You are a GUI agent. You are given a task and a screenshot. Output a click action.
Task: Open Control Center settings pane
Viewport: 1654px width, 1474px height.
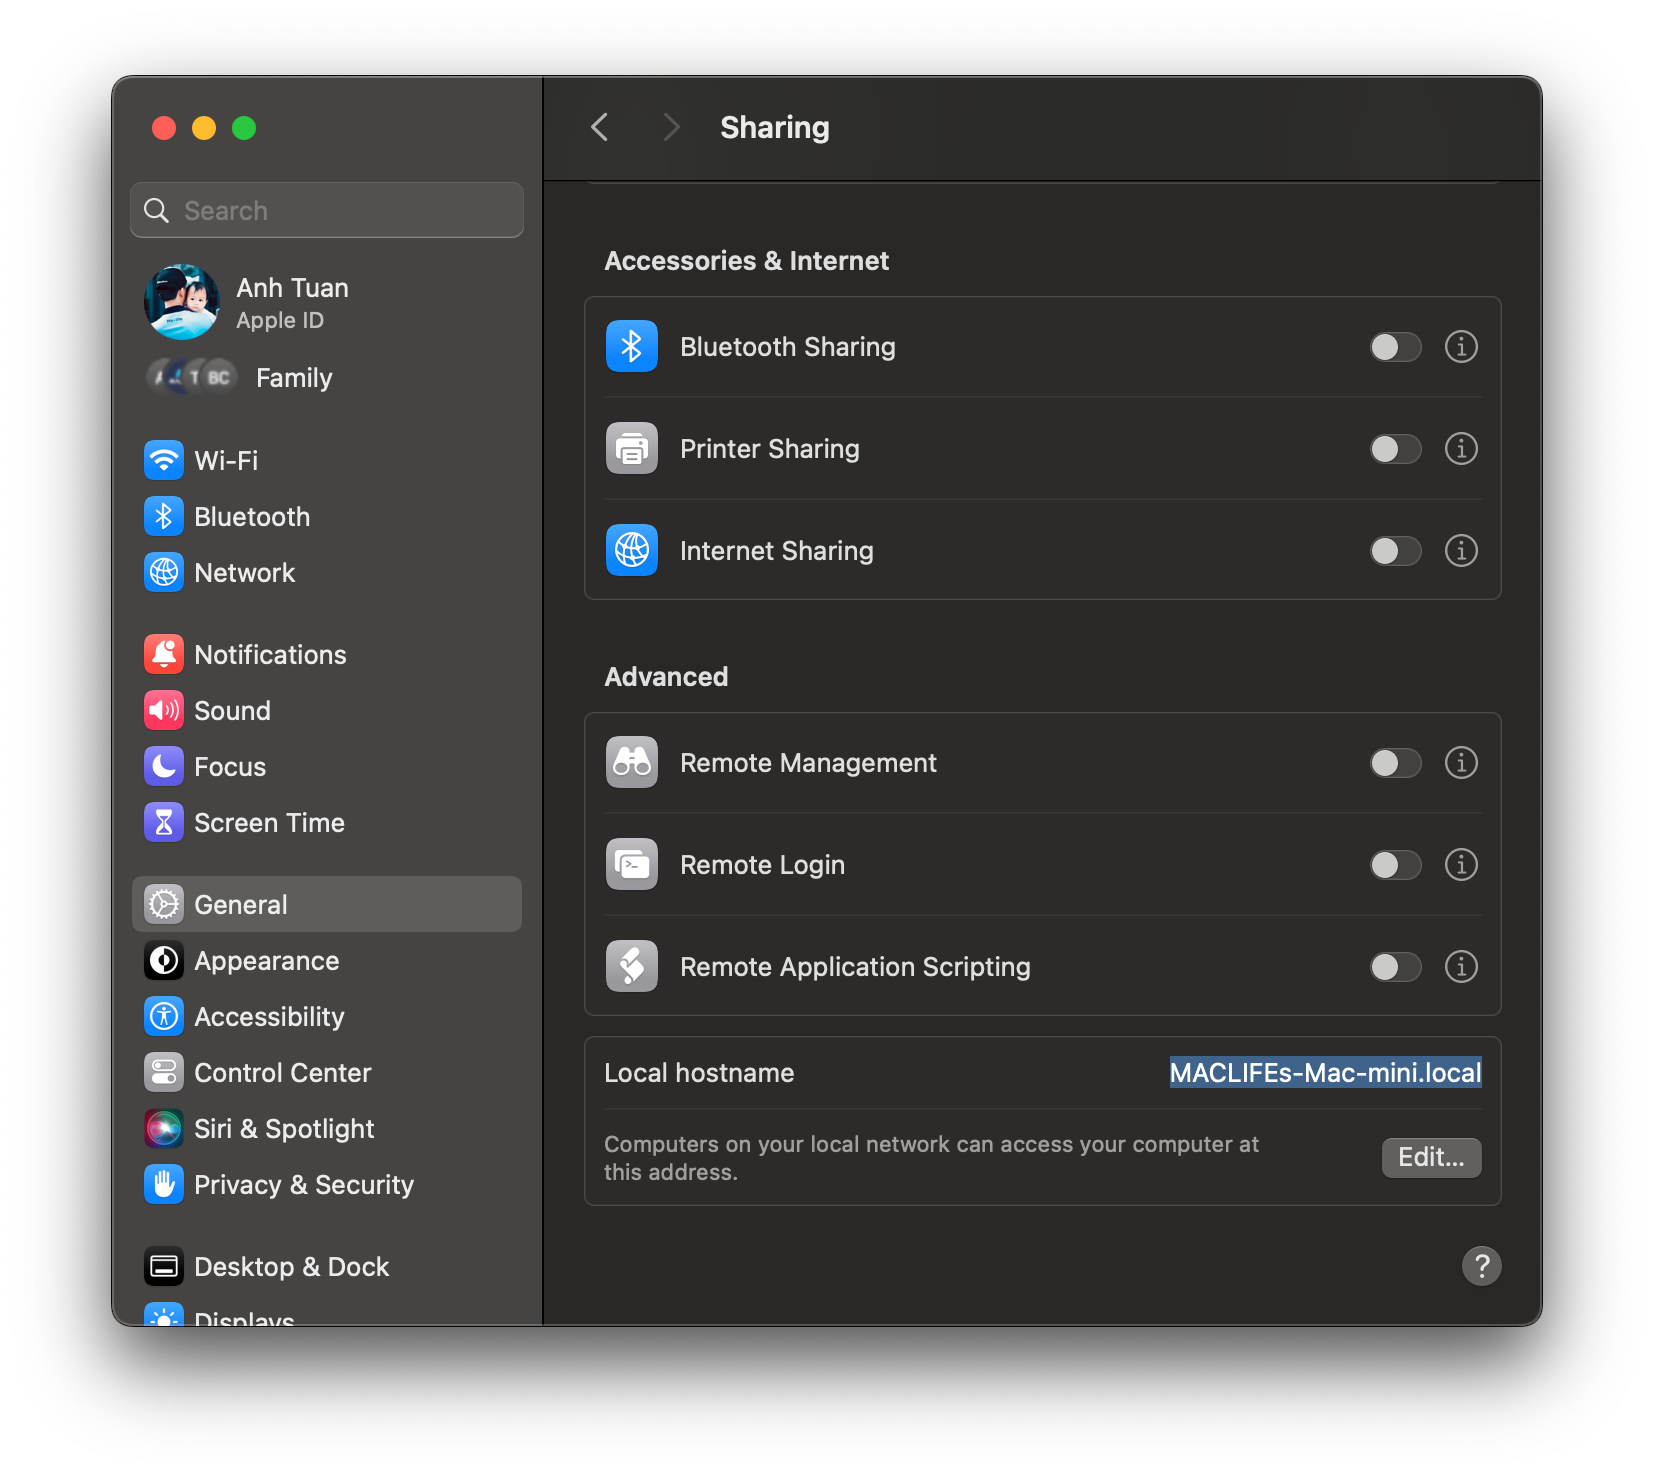(x=282, y=1073)
